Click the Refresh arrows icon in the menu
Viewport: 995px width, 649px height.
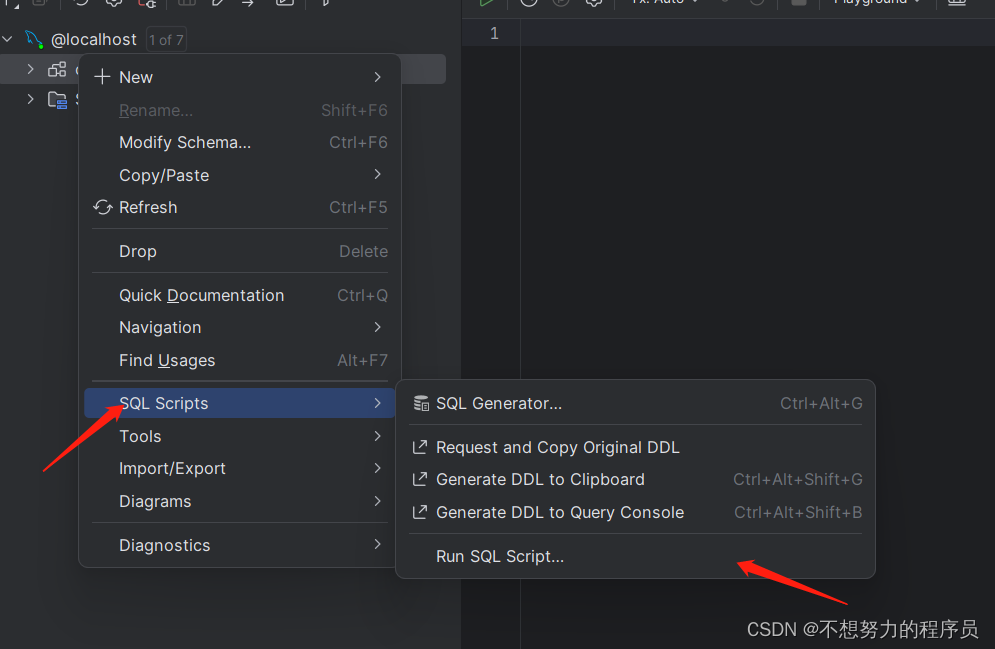[103, 207]
